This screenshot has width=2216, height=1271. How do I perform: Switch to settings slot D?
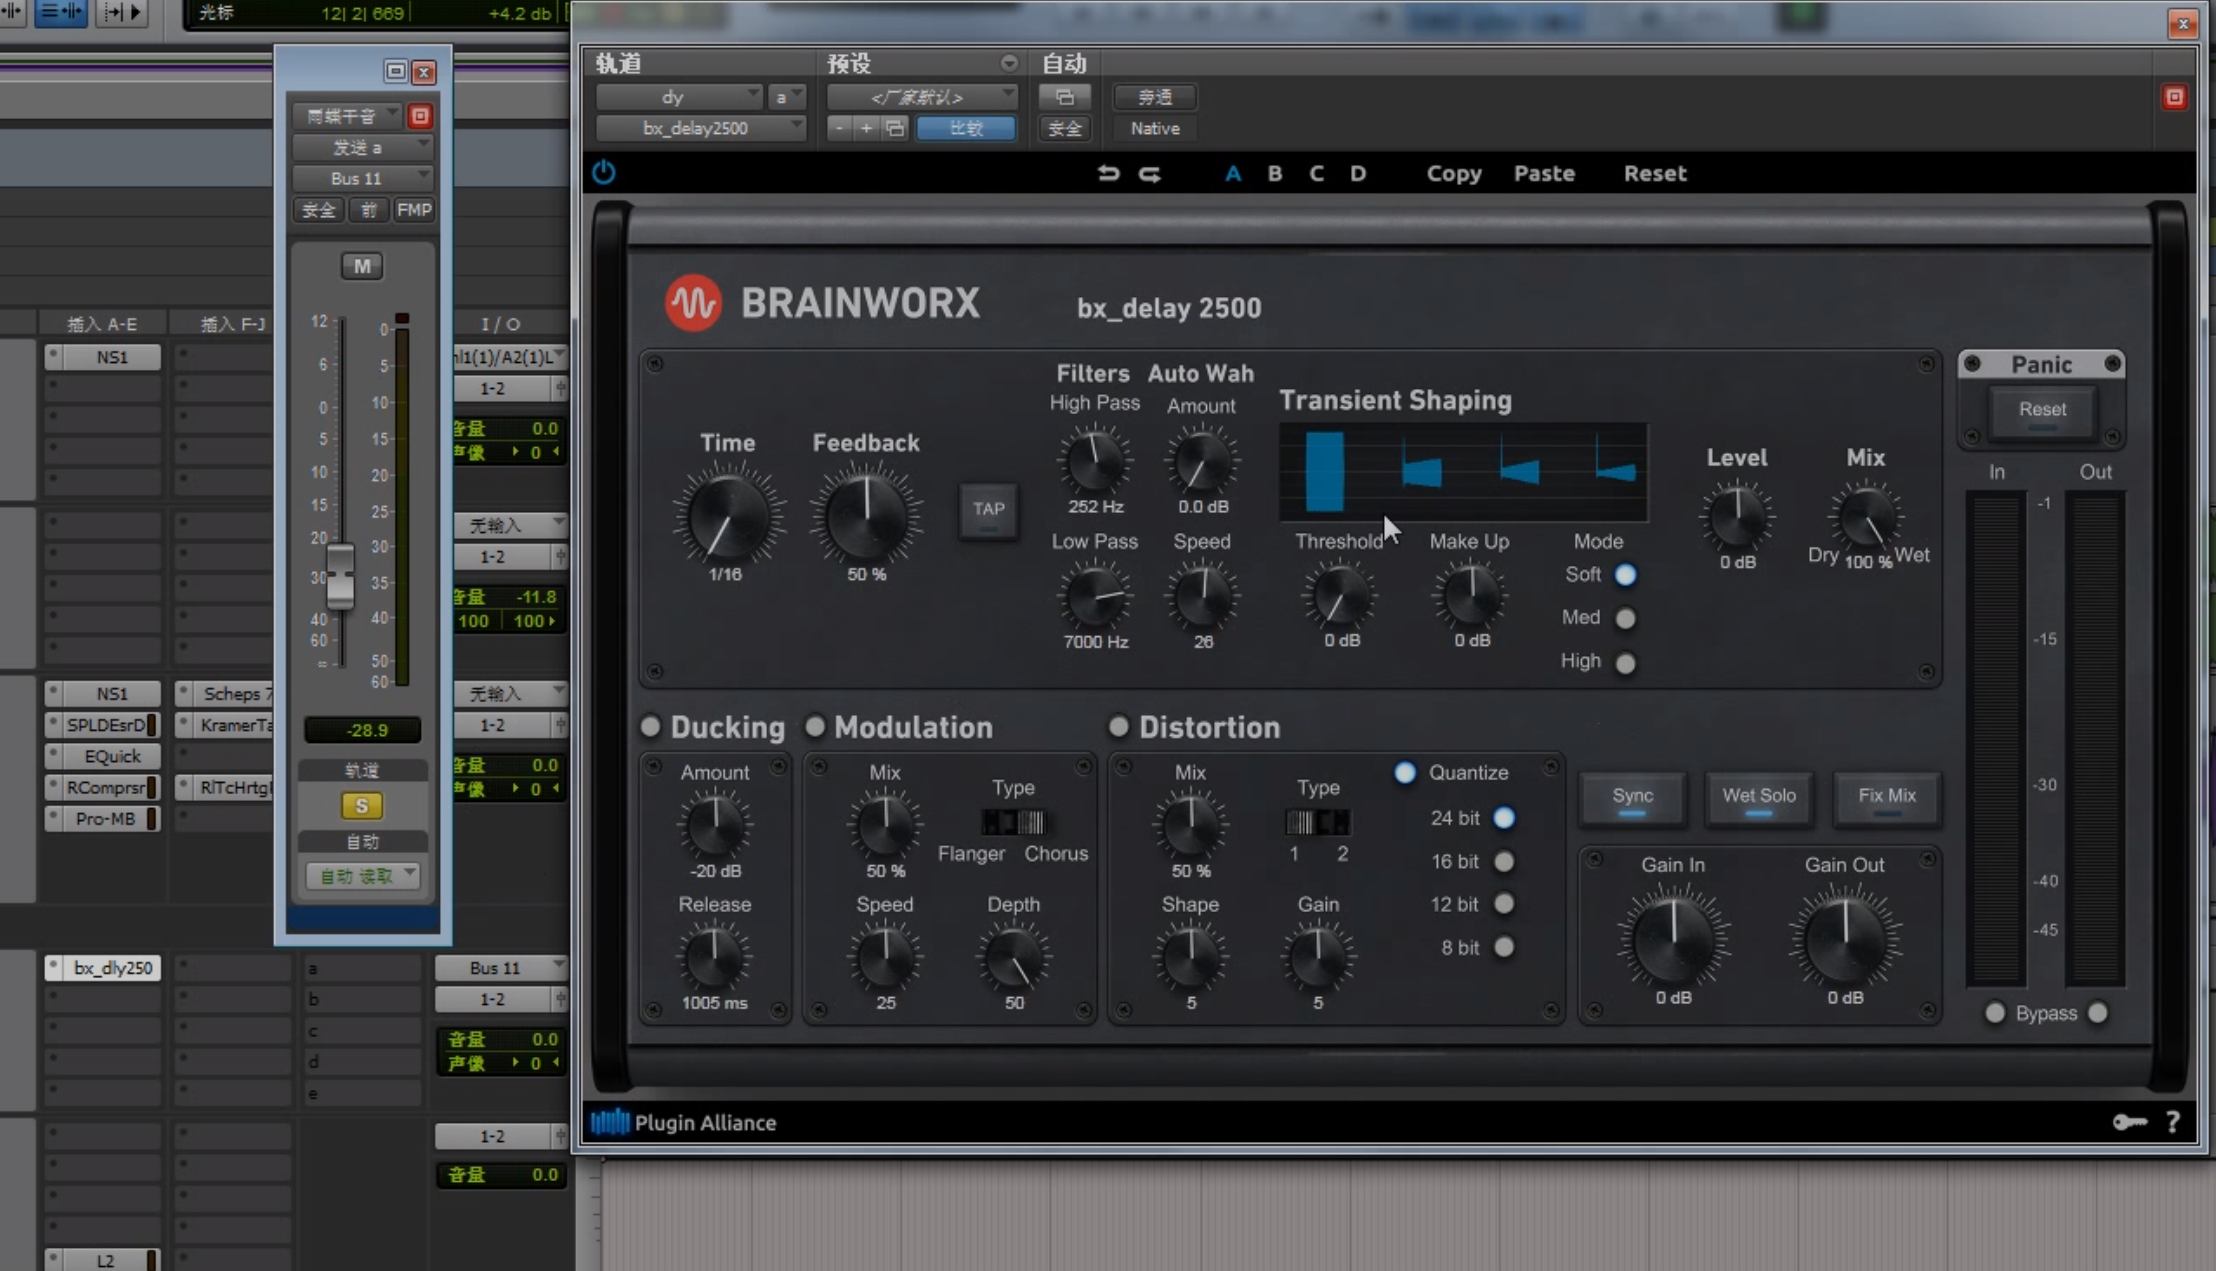(x=1357, y=173)
